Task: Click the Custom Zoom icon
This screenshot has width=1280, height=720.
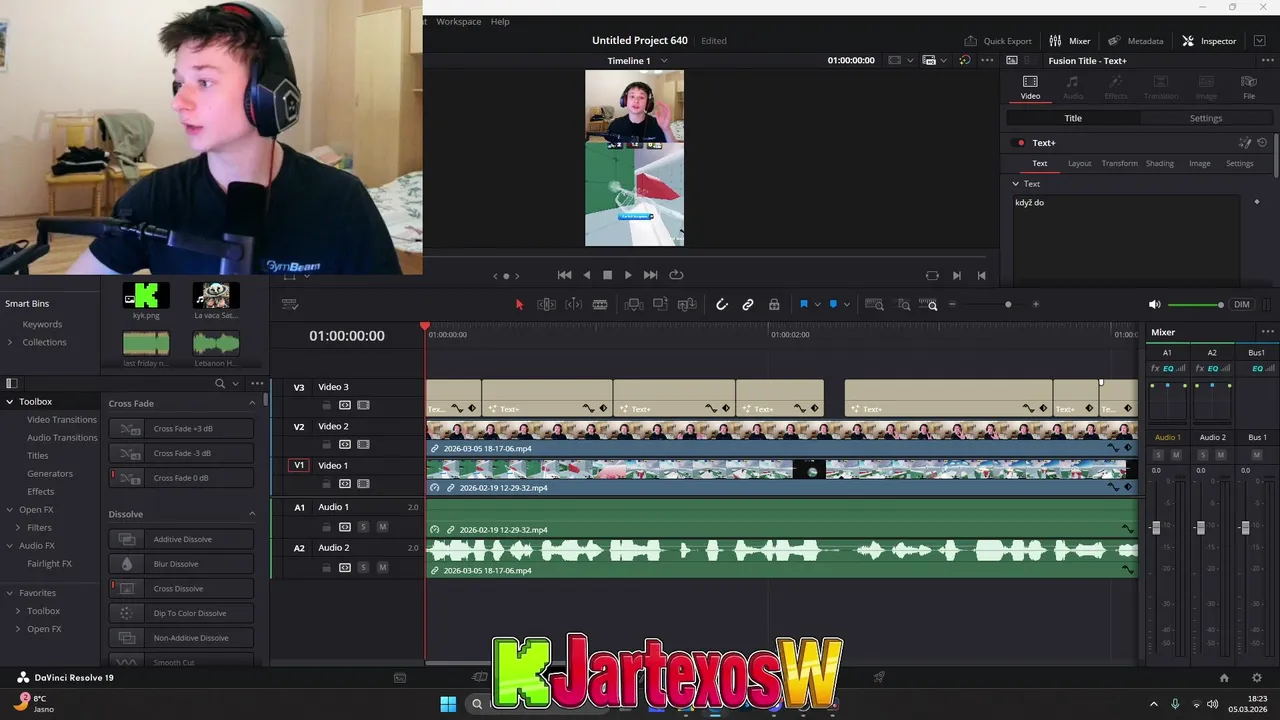Action: point(928,305)
